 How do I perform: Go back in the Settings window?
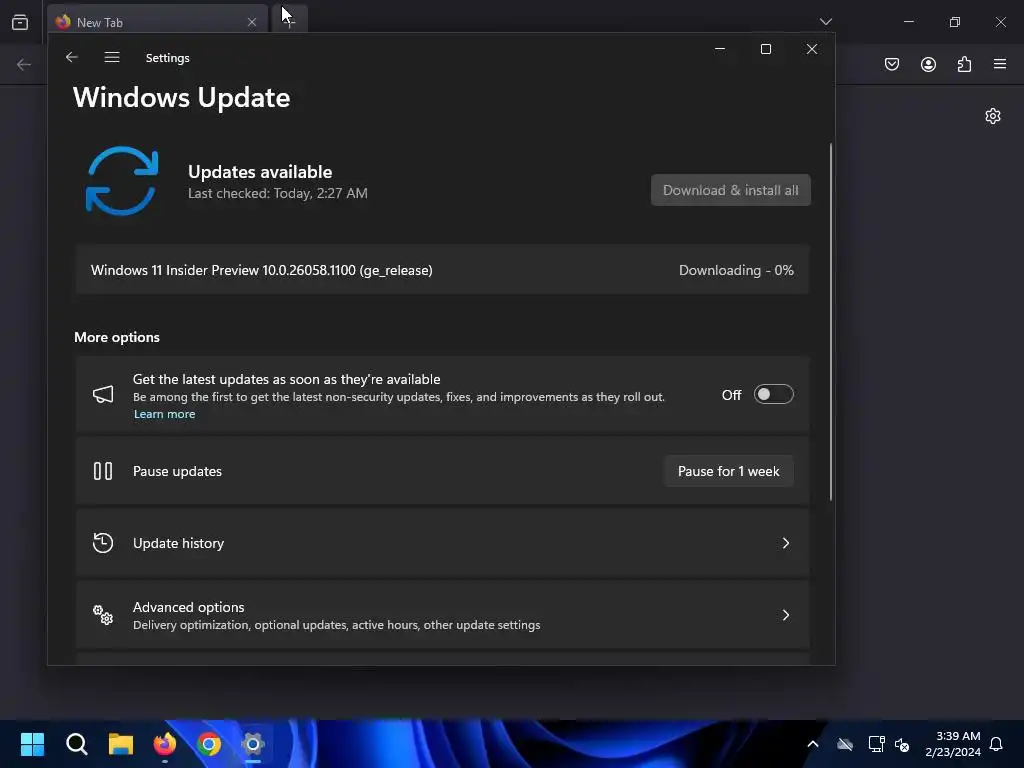tap(72, 57)
